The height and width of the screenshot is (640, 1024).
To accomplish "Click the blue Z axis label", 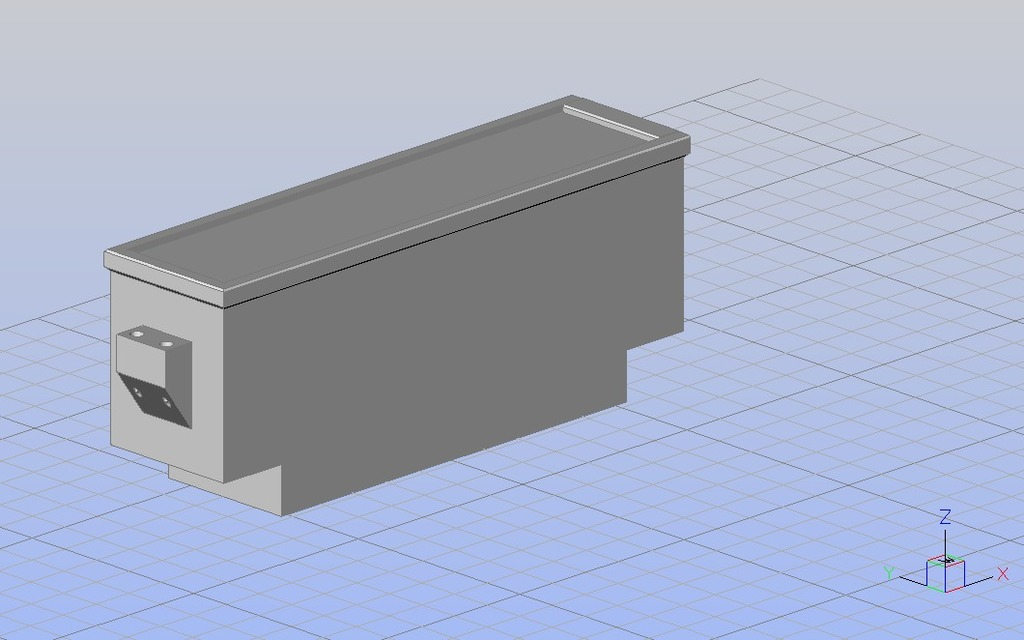I will pos(944,517).
